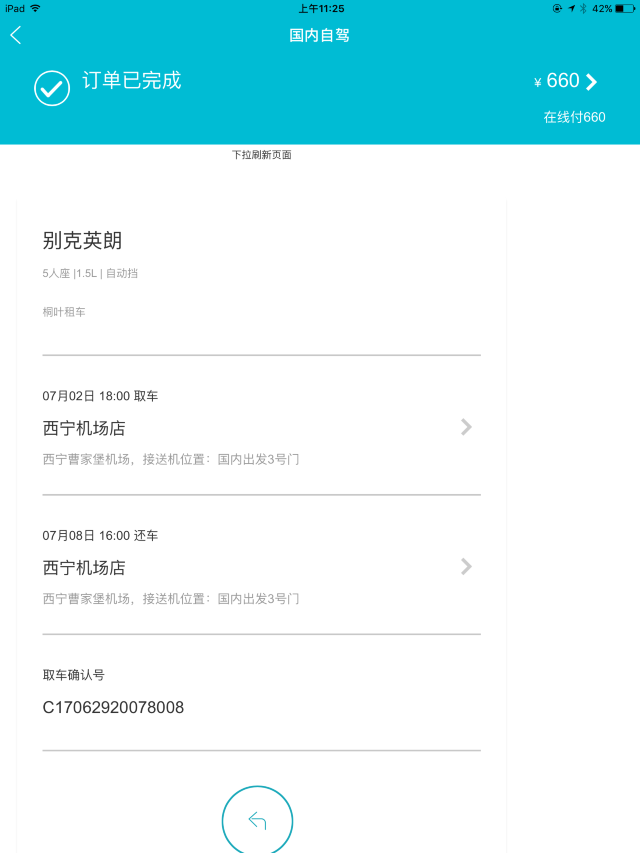Click the 上午11:25 clock in status bar
Image resolution: width=640 pixels, height=853 pixels.
(x=321, y=9)
